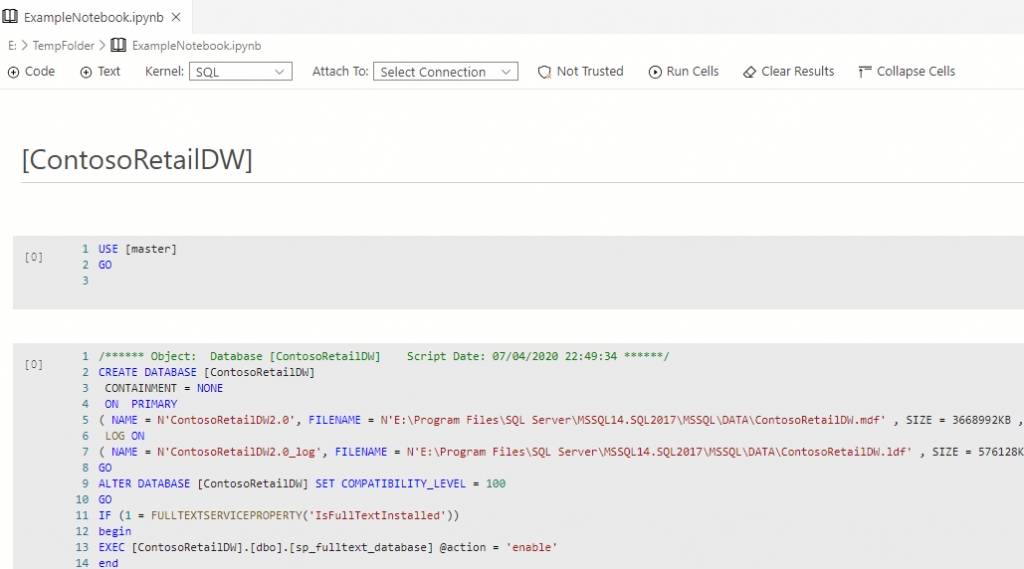Click the Script Date comment line
Viewport: 1024px width, 569px height.
tap(384, 356)
